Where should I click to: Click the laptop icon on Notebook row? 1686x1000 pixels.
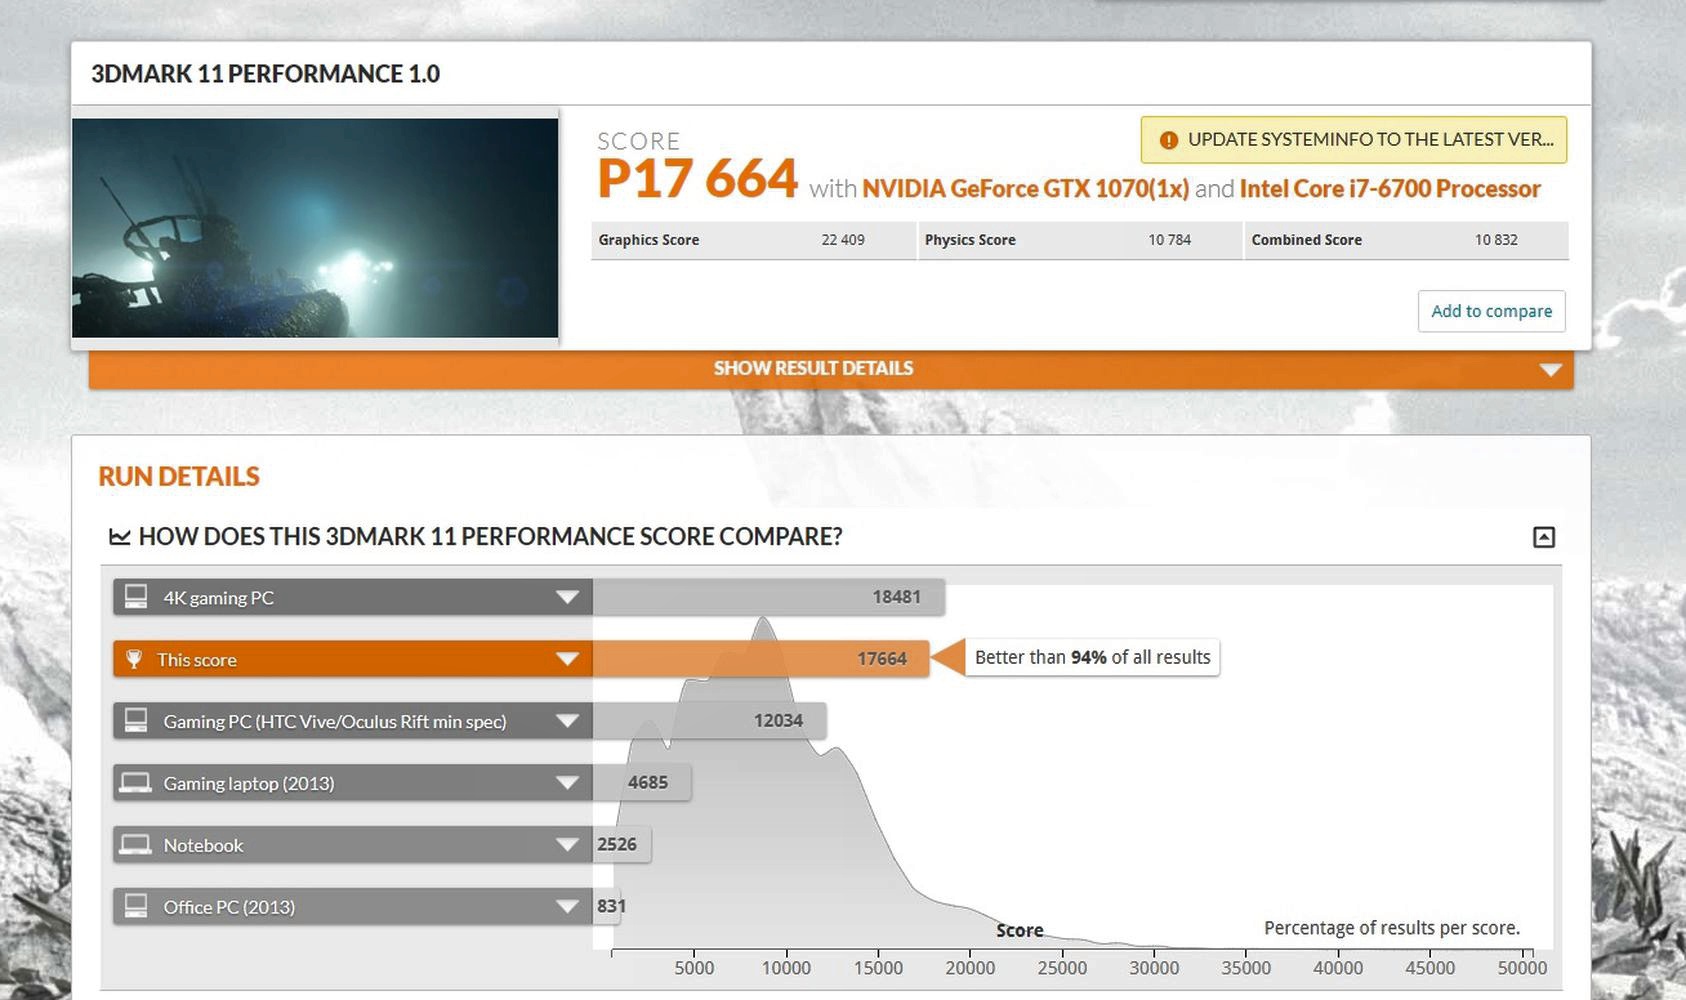(136, 844)
